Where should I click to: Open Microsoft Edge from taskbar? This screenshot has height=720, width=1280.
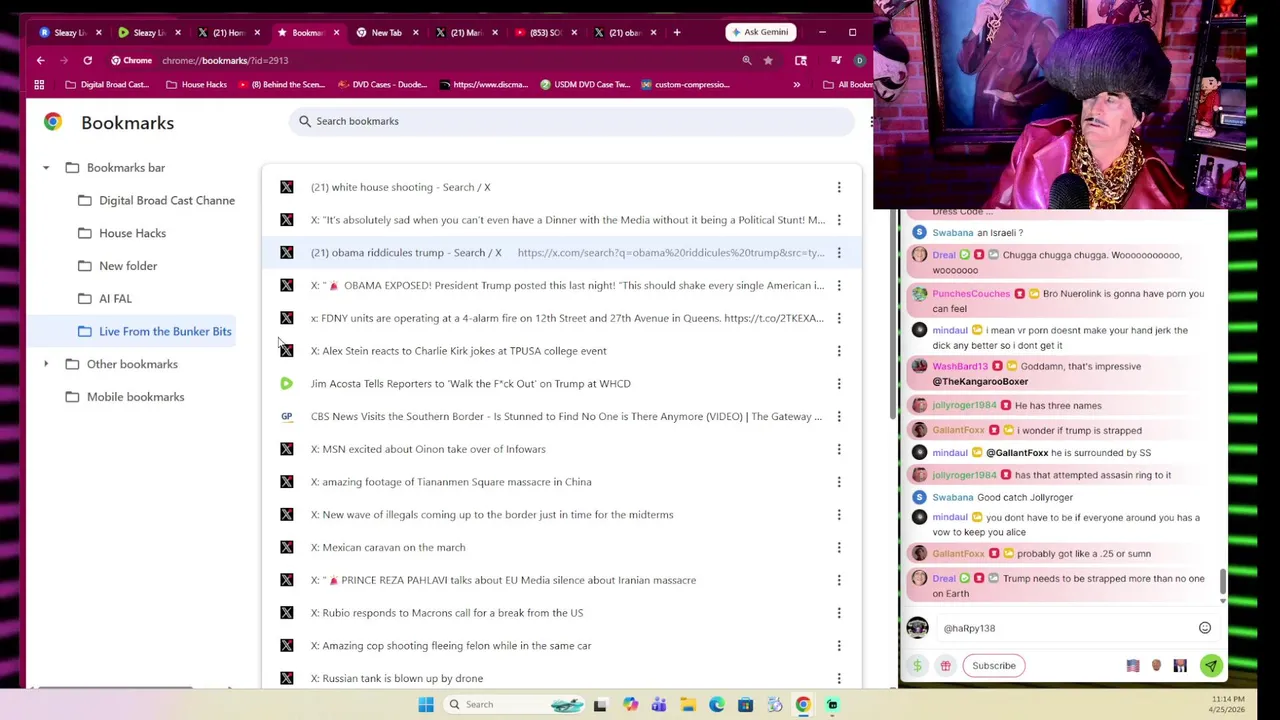(717, 704)
